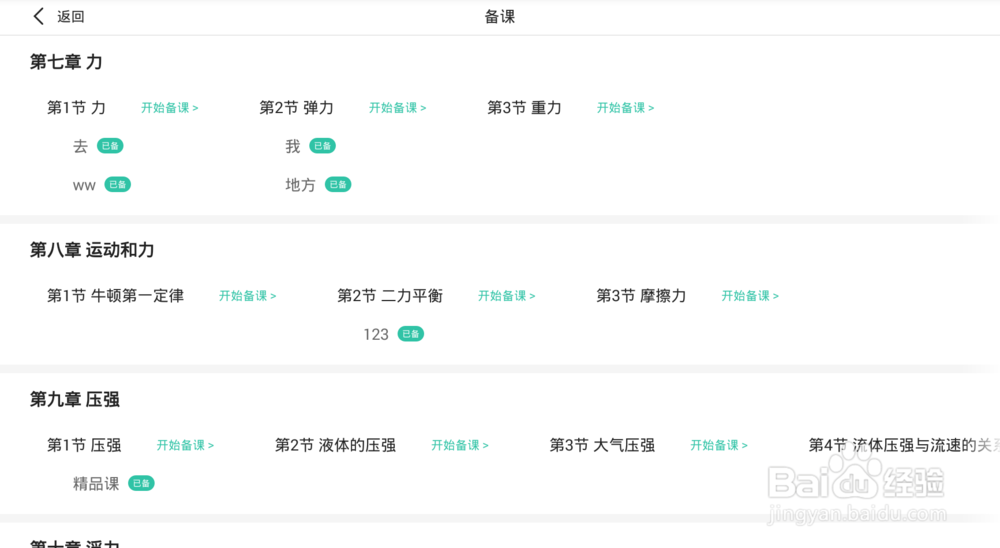Tap the 已备 badge beside 地方
The height and width of the screenshot is (548, 1000).
pyautogui.click(x=338, y=185)
